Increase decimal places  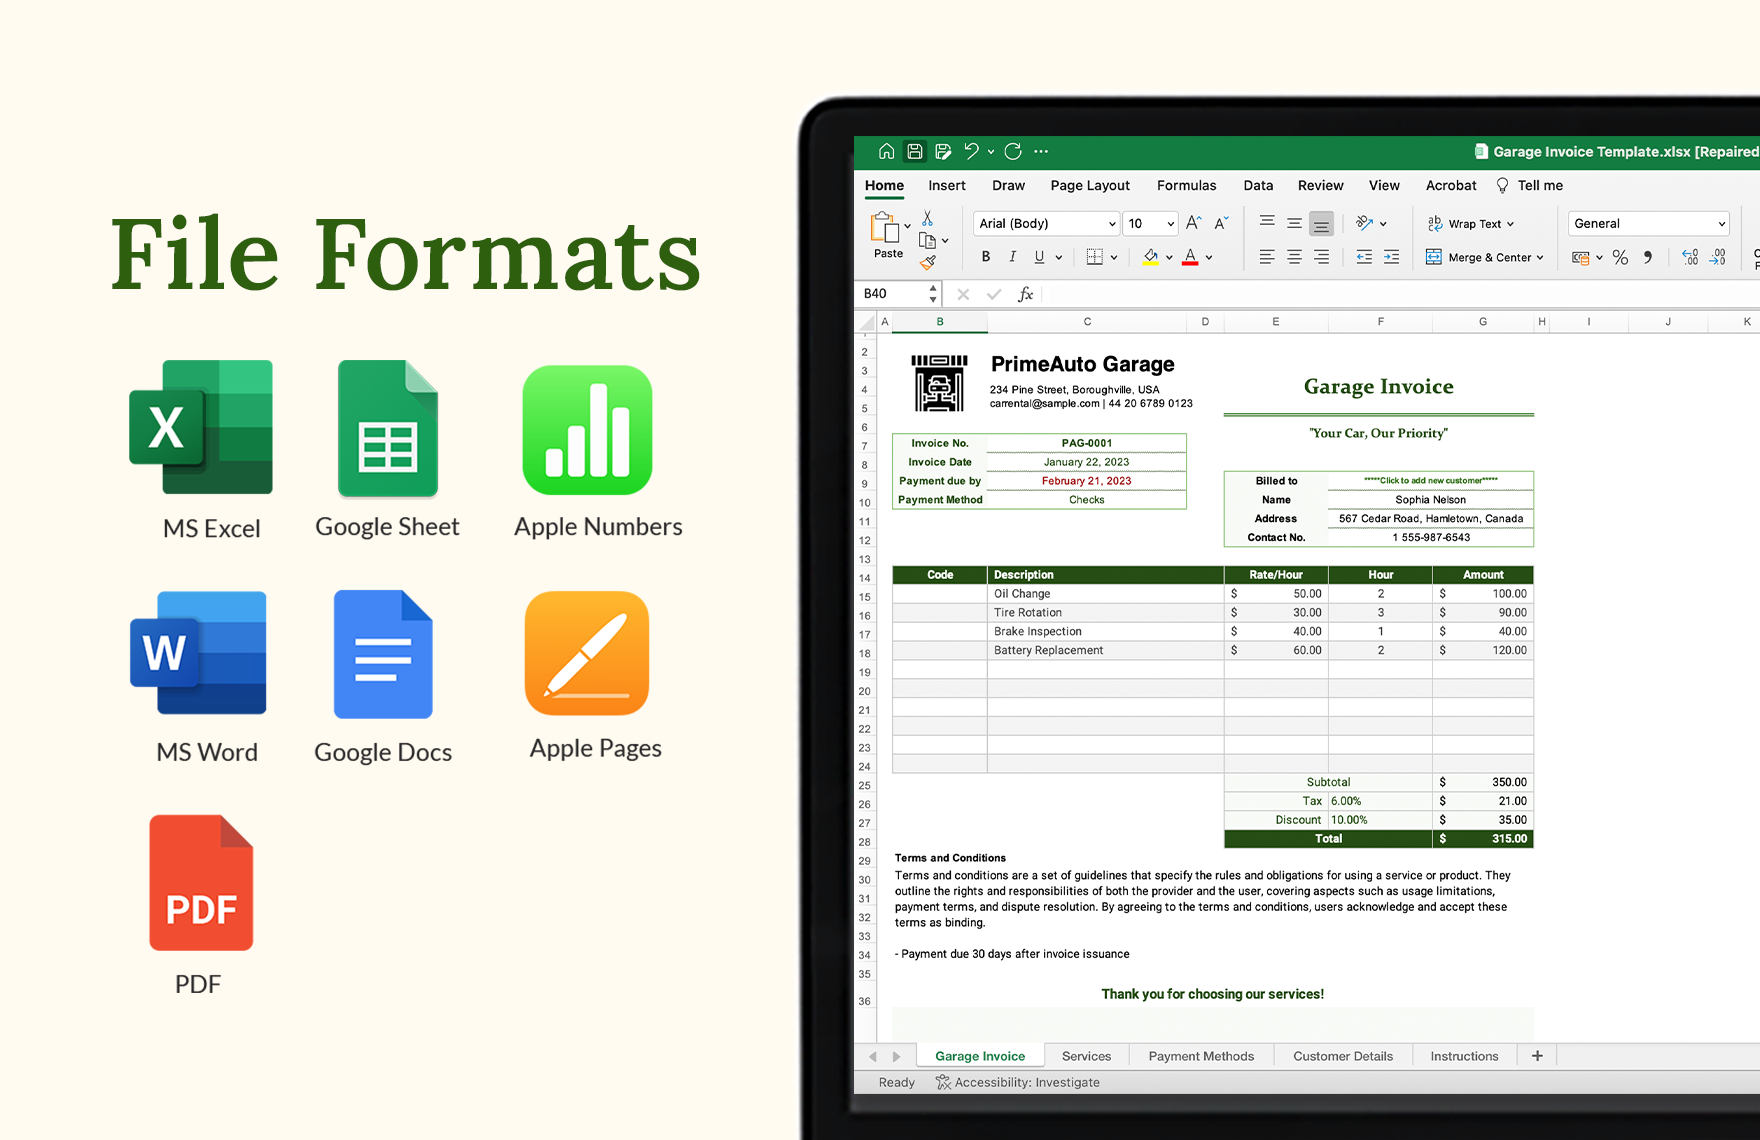[x=1690, y=258]
